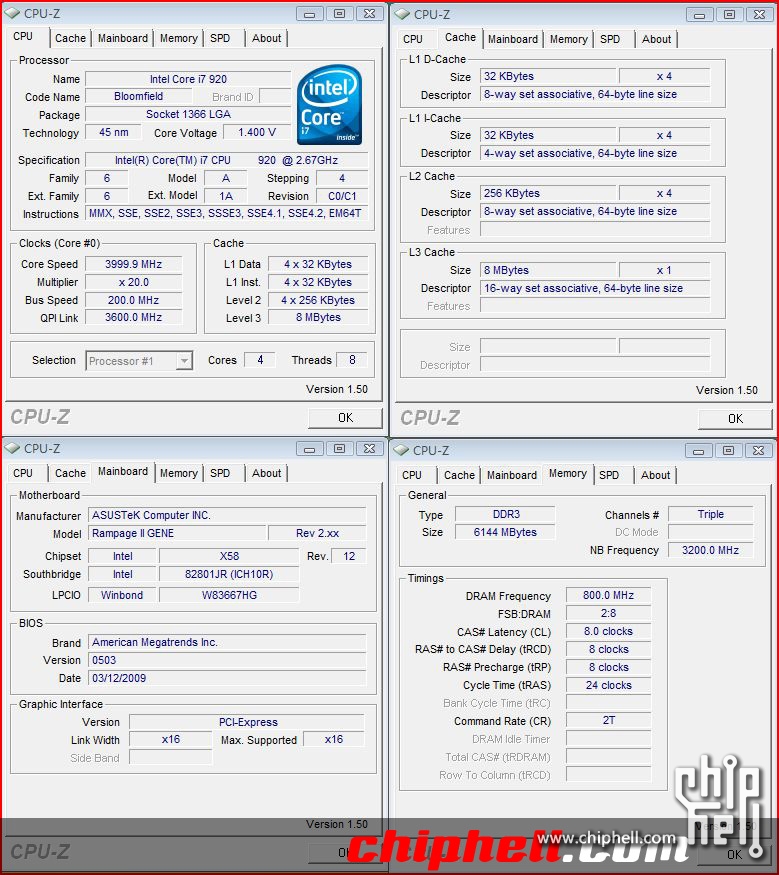Close the bottom-right Memory window
The image size is (779, 875).
pos(758,450)
